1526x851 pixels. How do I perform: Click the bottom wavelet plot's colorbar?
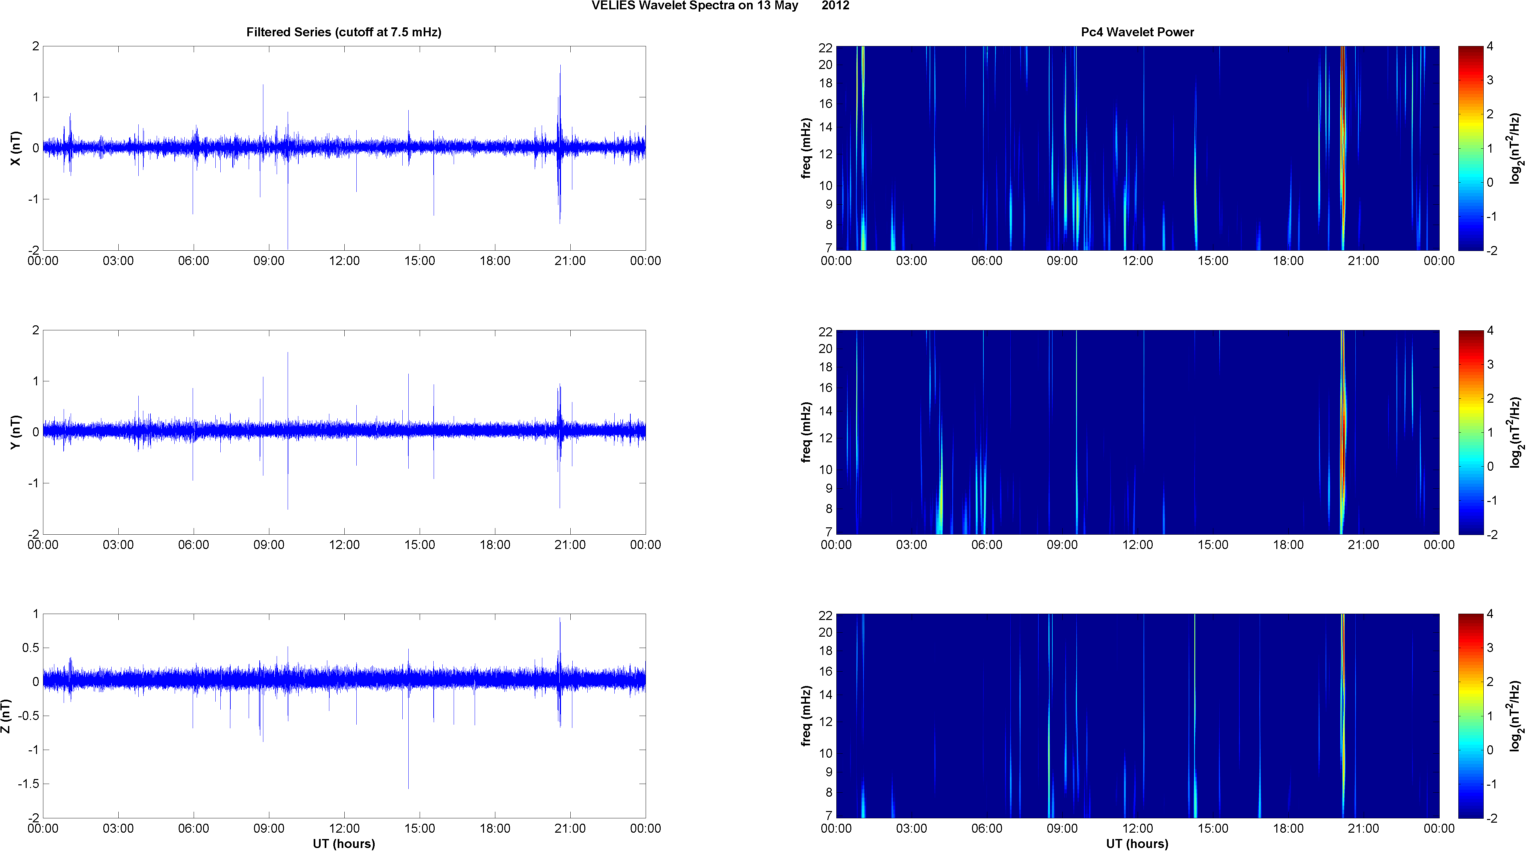[x=1470, y=716]
